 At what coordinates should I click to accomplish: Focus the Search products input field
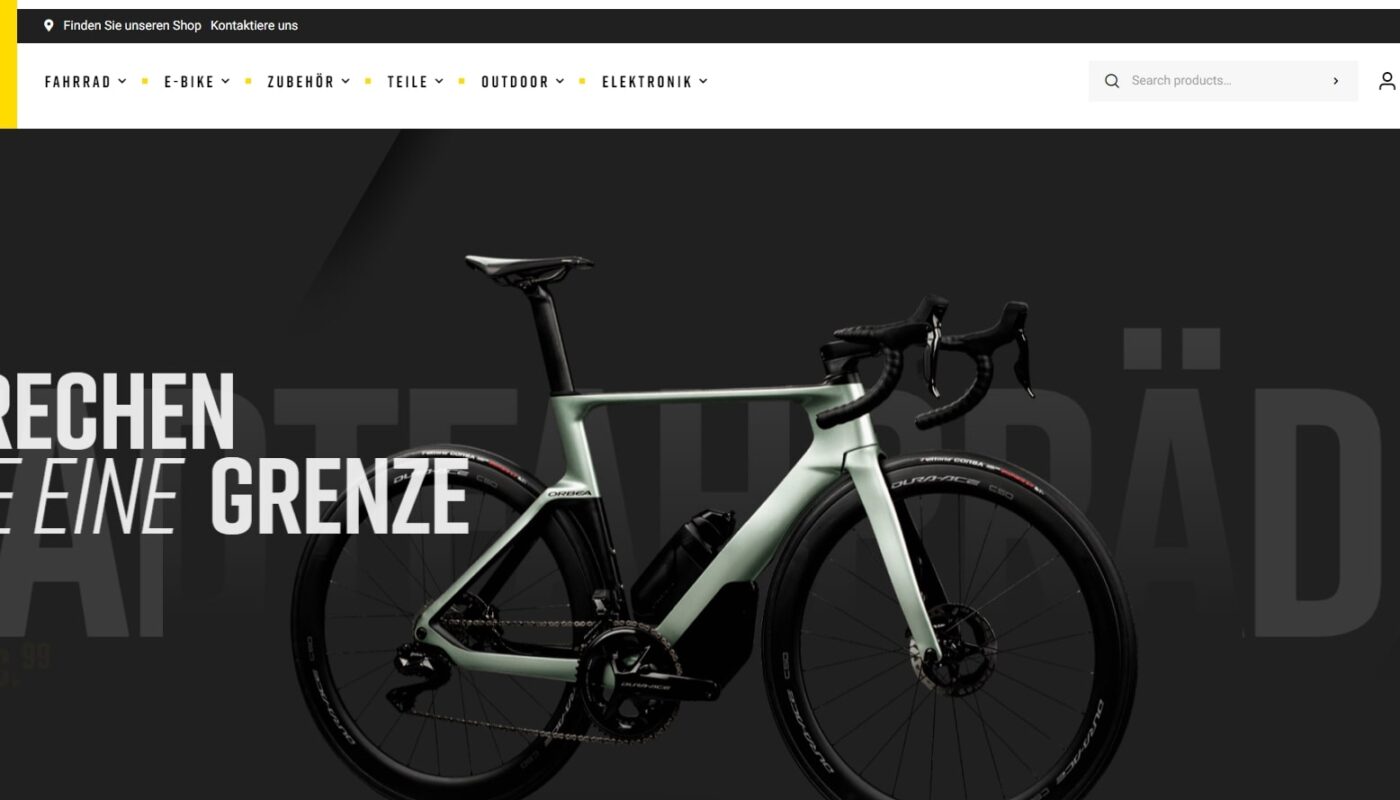(1224, 81)
